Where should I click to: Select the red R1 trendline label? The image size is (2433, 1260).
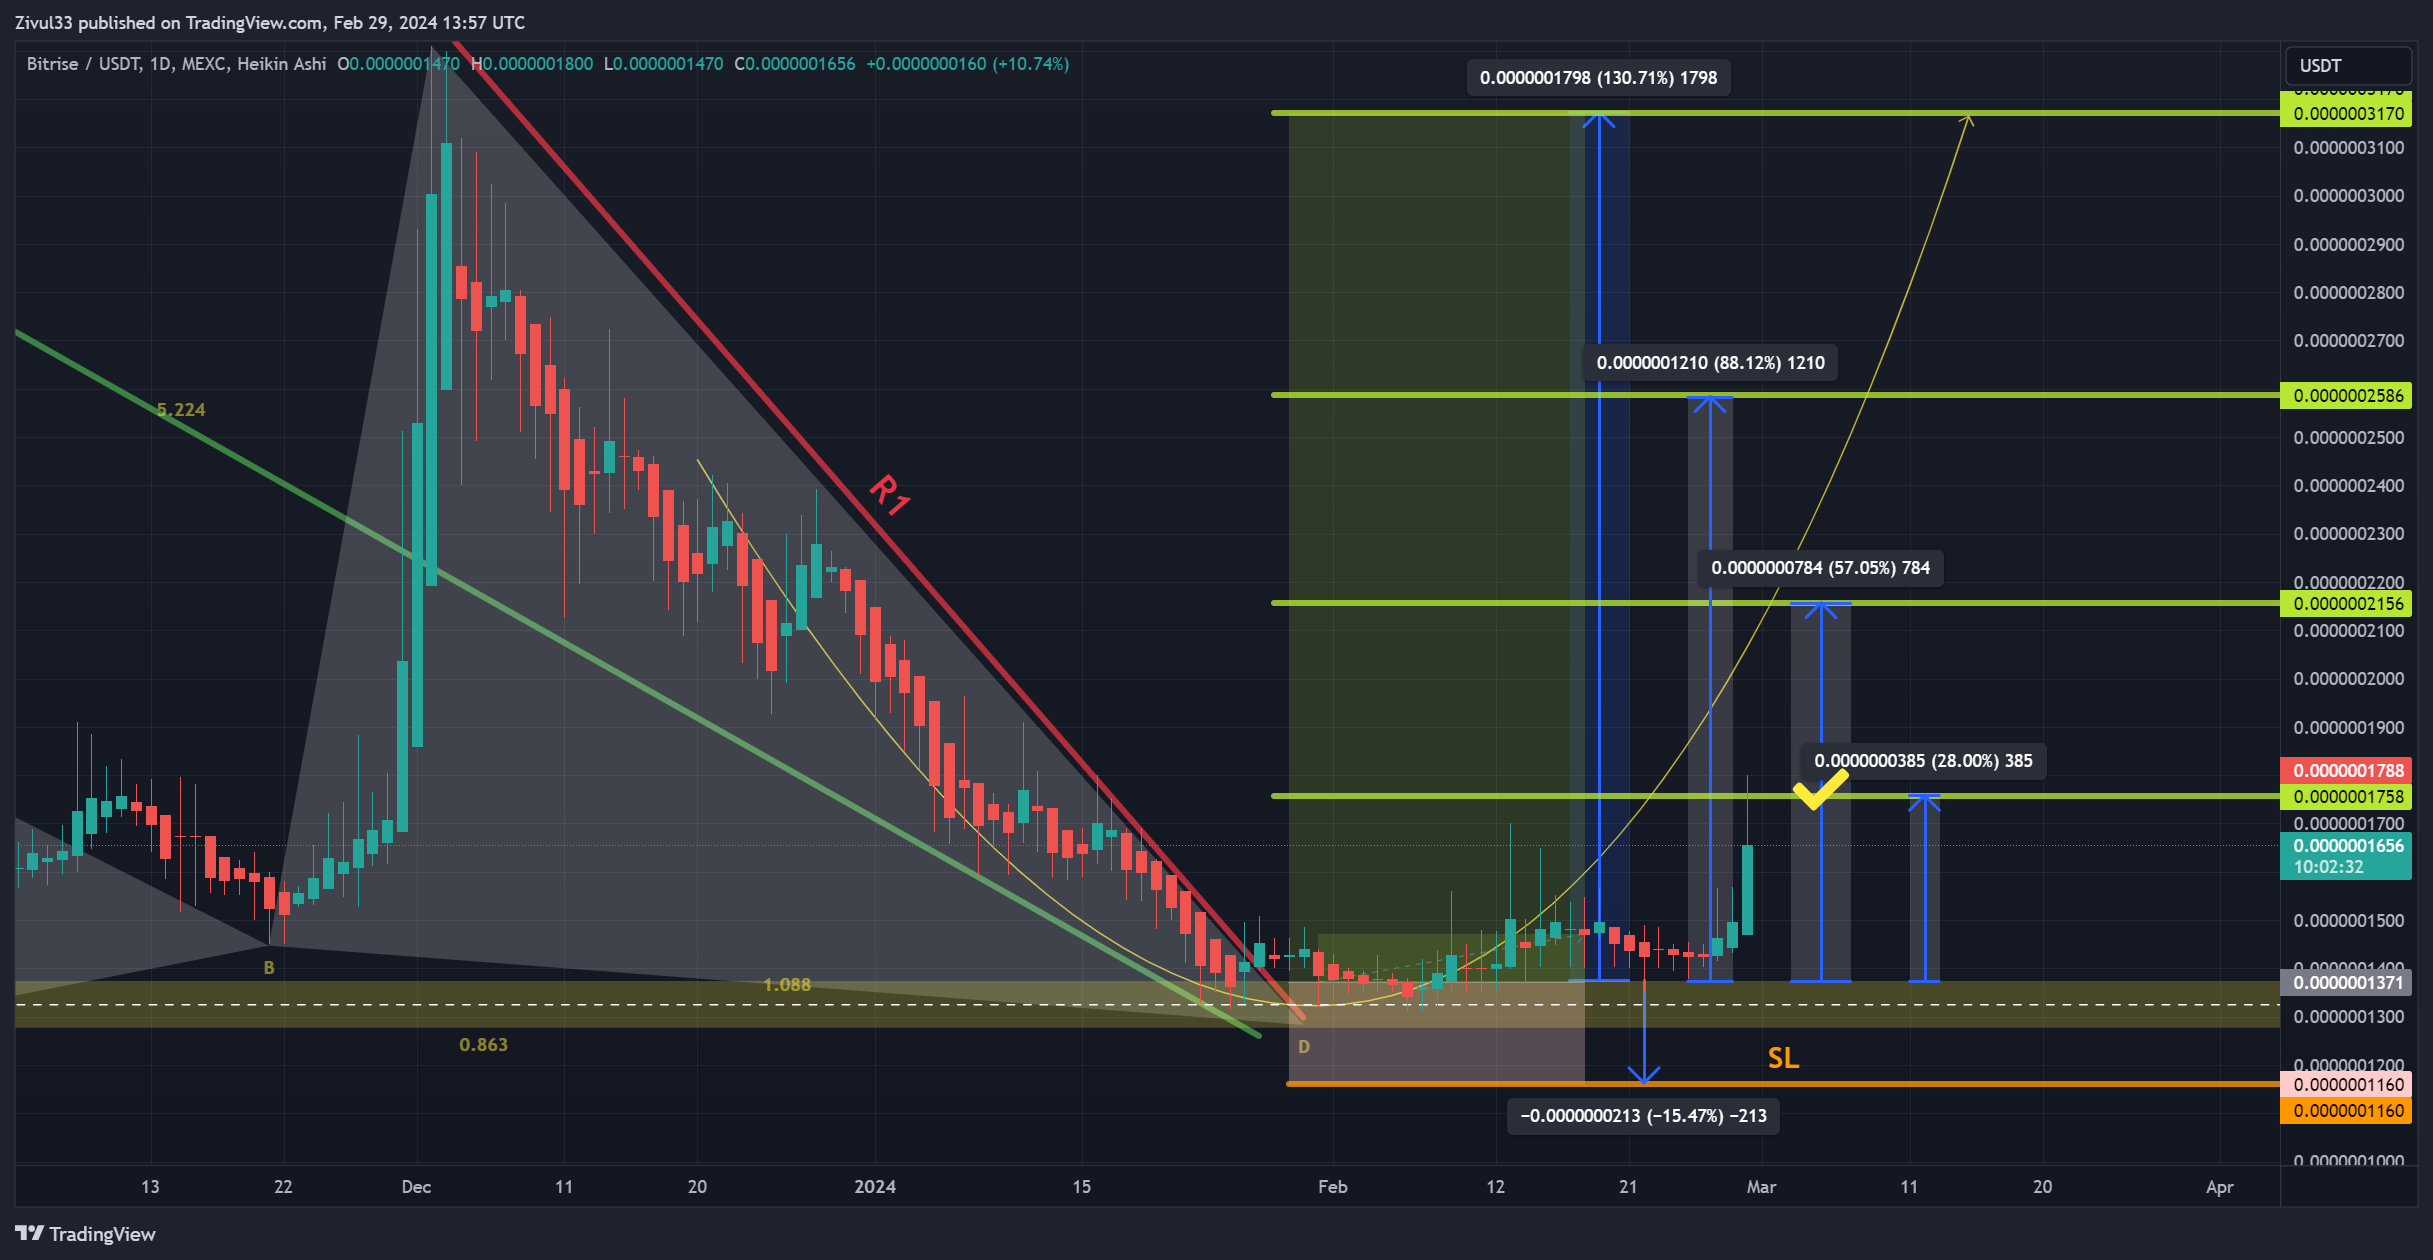coord(889,494)
